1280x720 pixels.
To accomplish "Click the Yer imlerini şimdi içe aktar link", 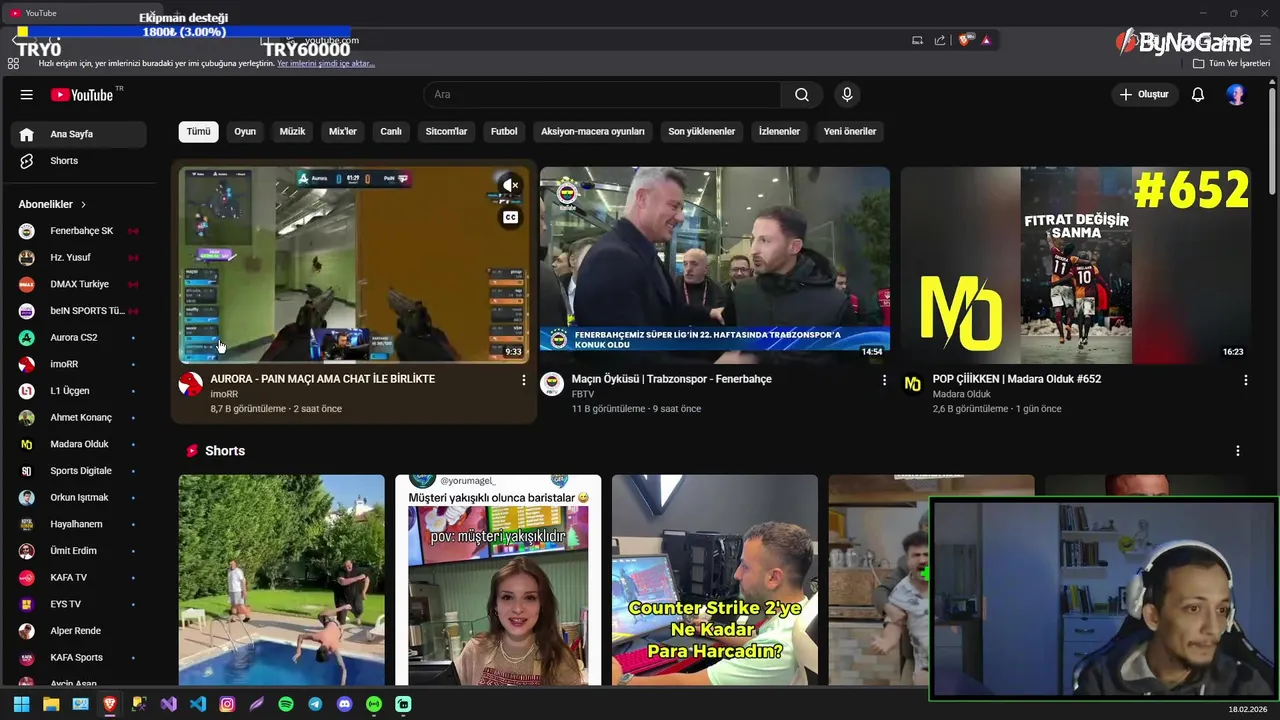I will (x=326, y=63).
